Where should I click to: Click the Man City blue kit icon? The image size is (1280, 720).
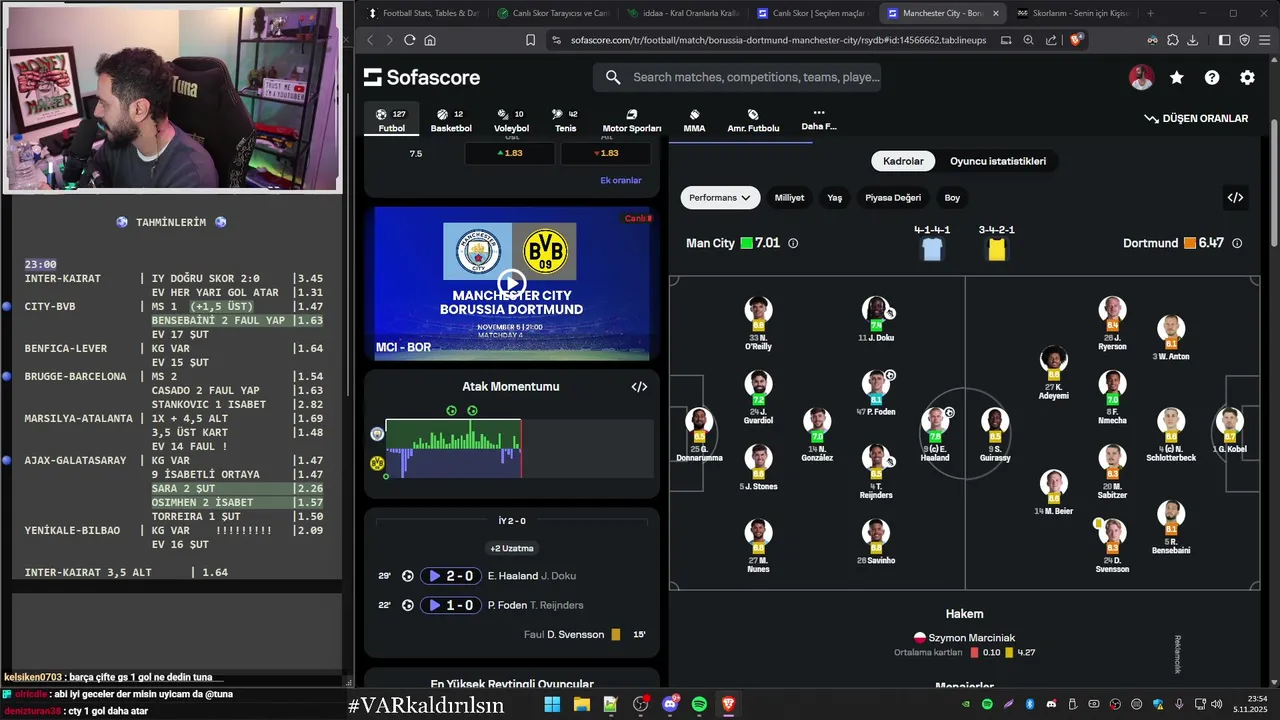(932, 250)
